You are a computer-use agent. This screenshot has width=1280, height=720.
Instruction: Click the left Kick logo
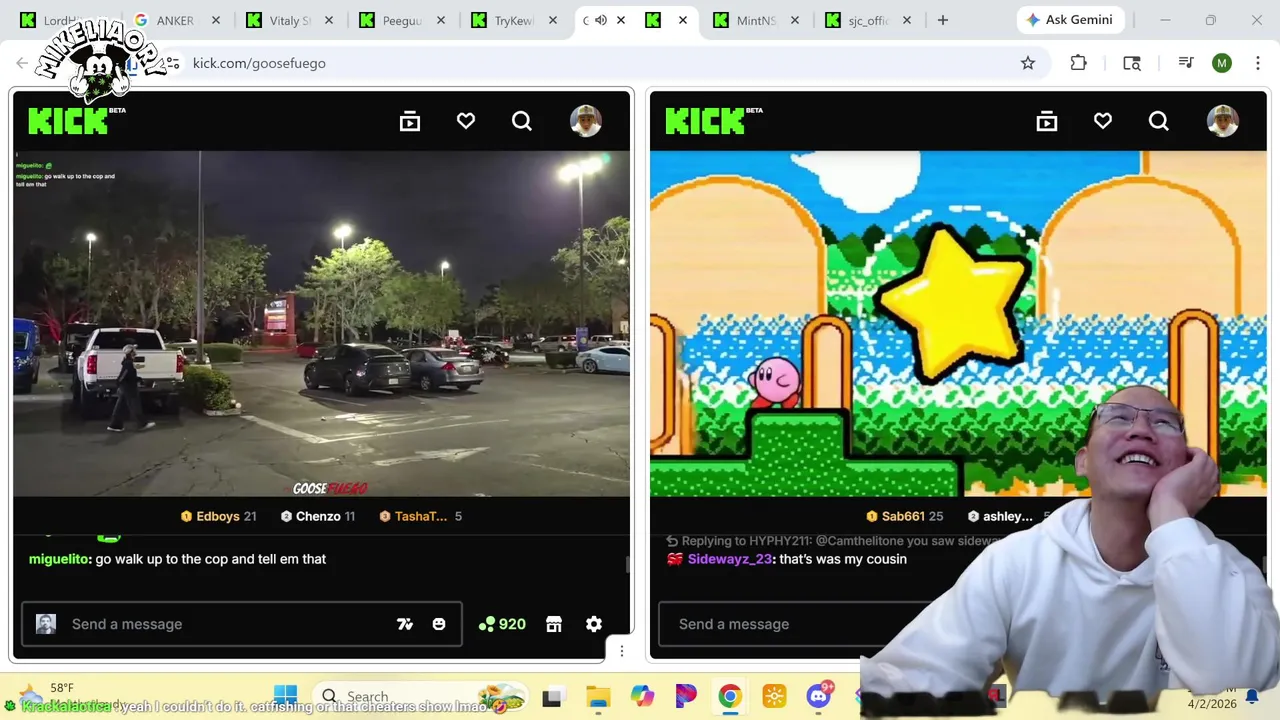(x=76, y=120)
